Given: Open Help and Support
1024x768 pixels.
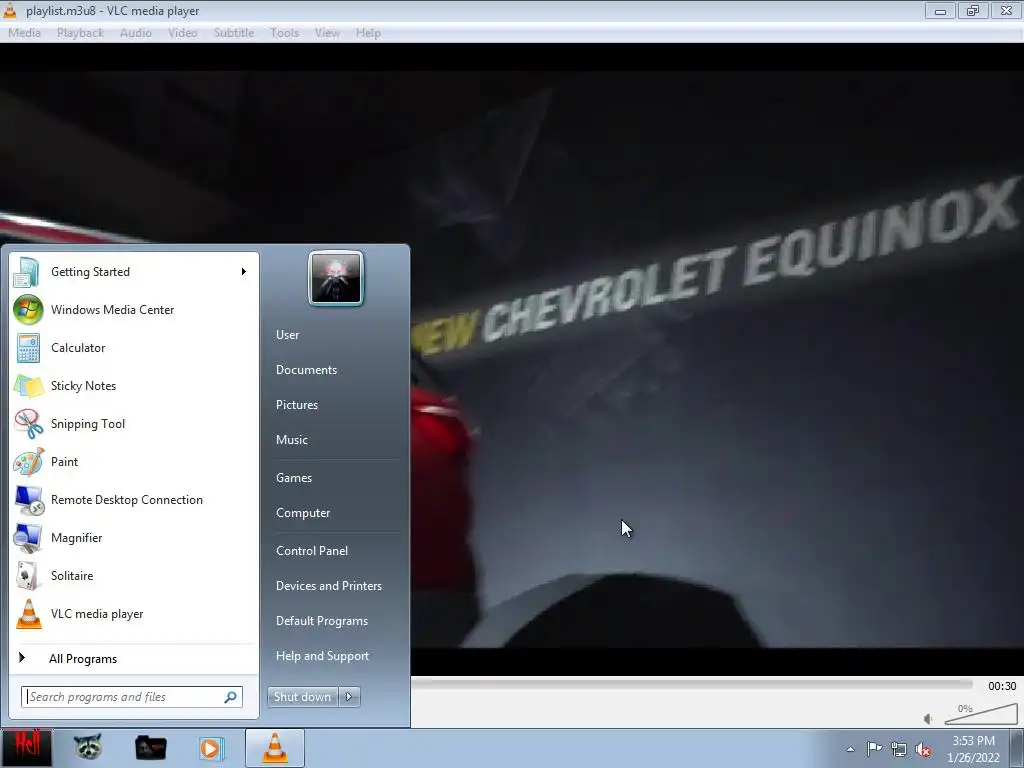Looking at the screenshot, I should point(323,656).
